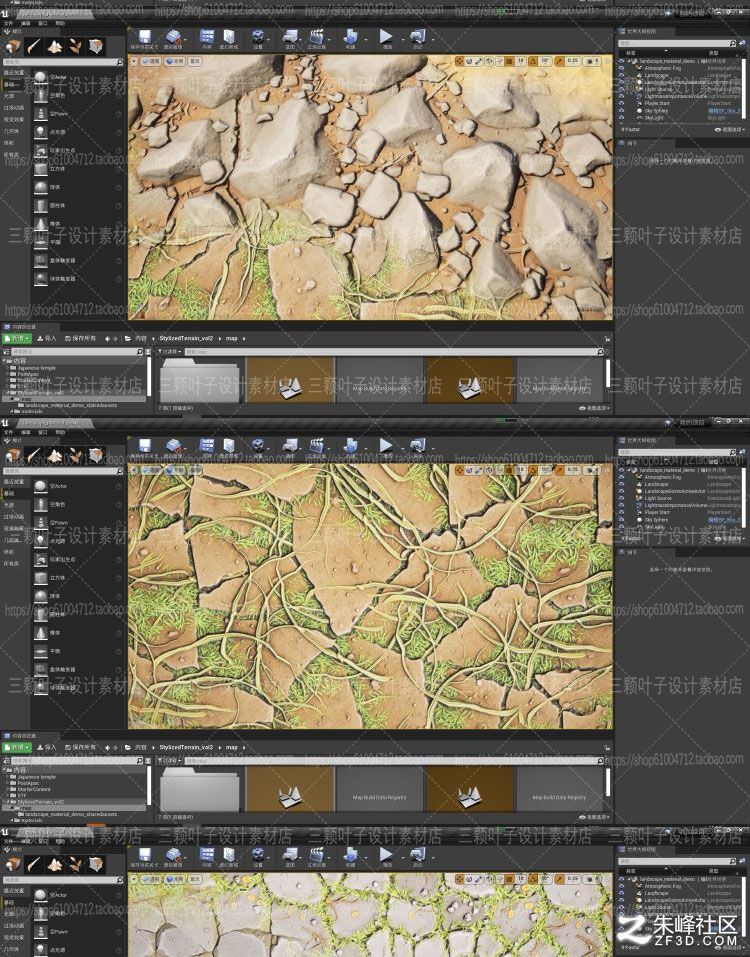Select Landscape mode in top editor window
The width and height of the screenshot is (750, 957).
point(55,46)
